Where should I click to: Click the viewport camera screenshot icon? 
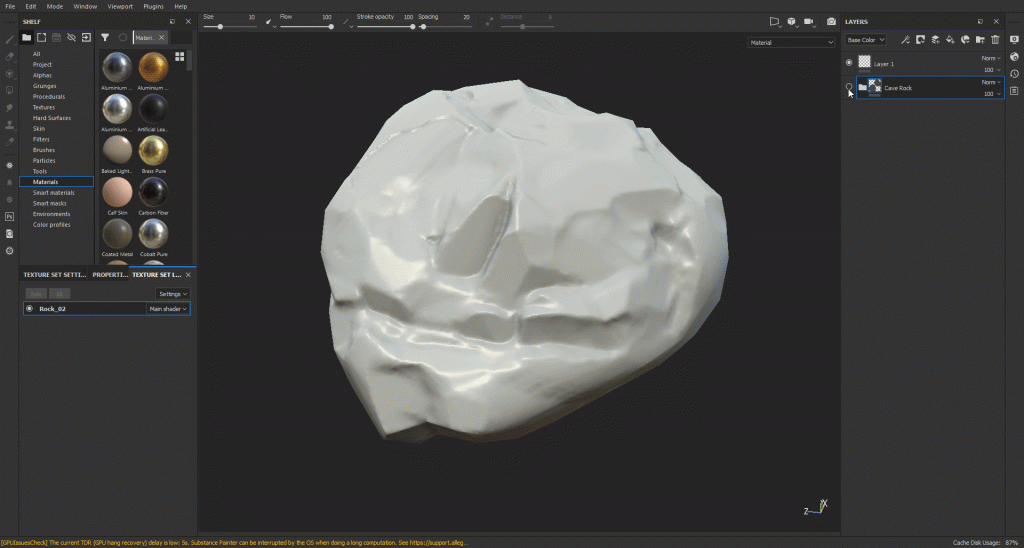point(831,22)
